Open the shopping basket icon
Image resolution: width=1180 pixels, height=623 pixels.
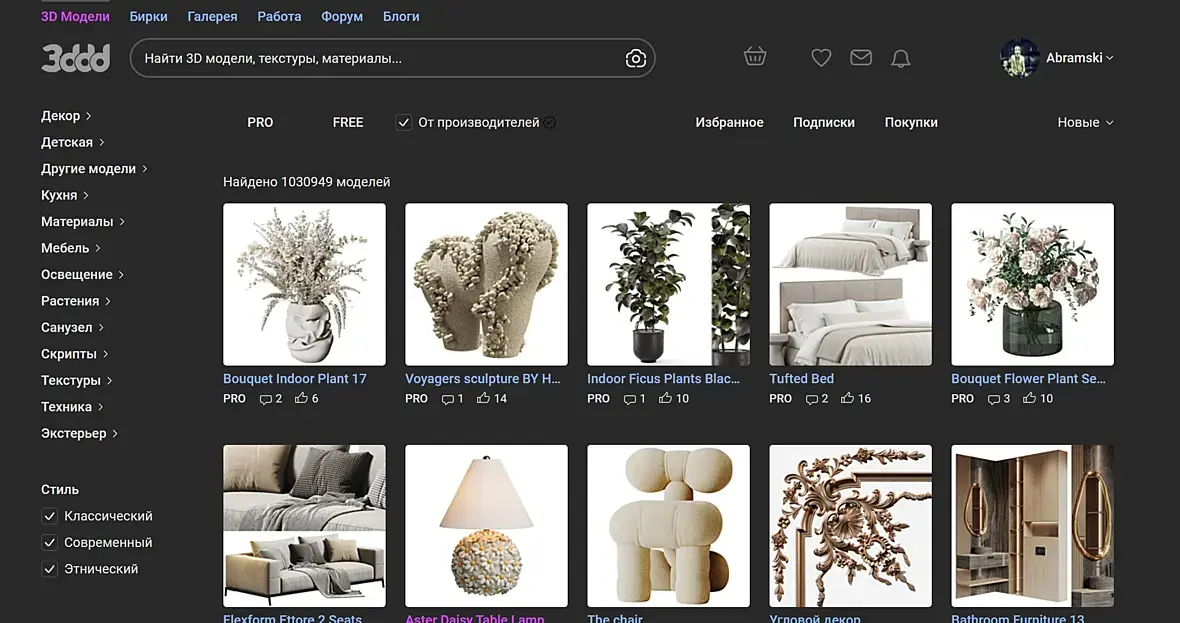point(755,56)
